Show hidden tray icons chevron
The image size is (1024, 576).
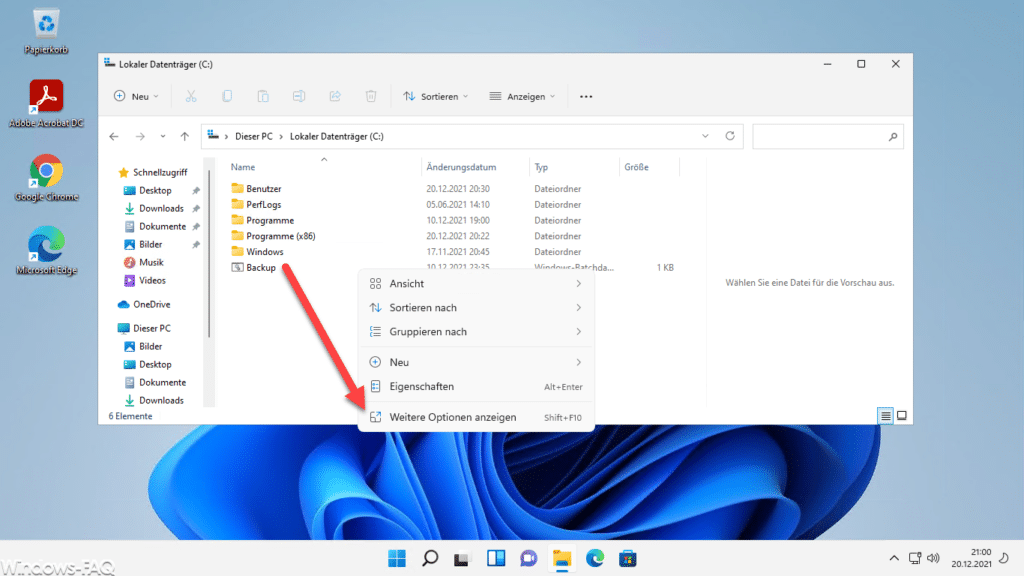tap(894, 558)
